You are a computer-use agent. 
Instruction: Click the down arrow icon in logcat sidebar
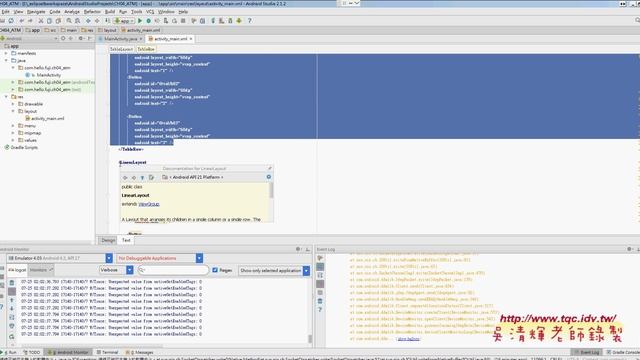[12, 309]
